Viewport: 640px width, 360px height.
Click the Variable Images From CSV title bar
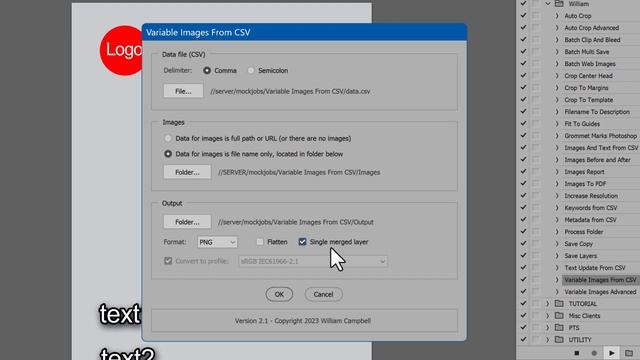click(x=304, y=32)
